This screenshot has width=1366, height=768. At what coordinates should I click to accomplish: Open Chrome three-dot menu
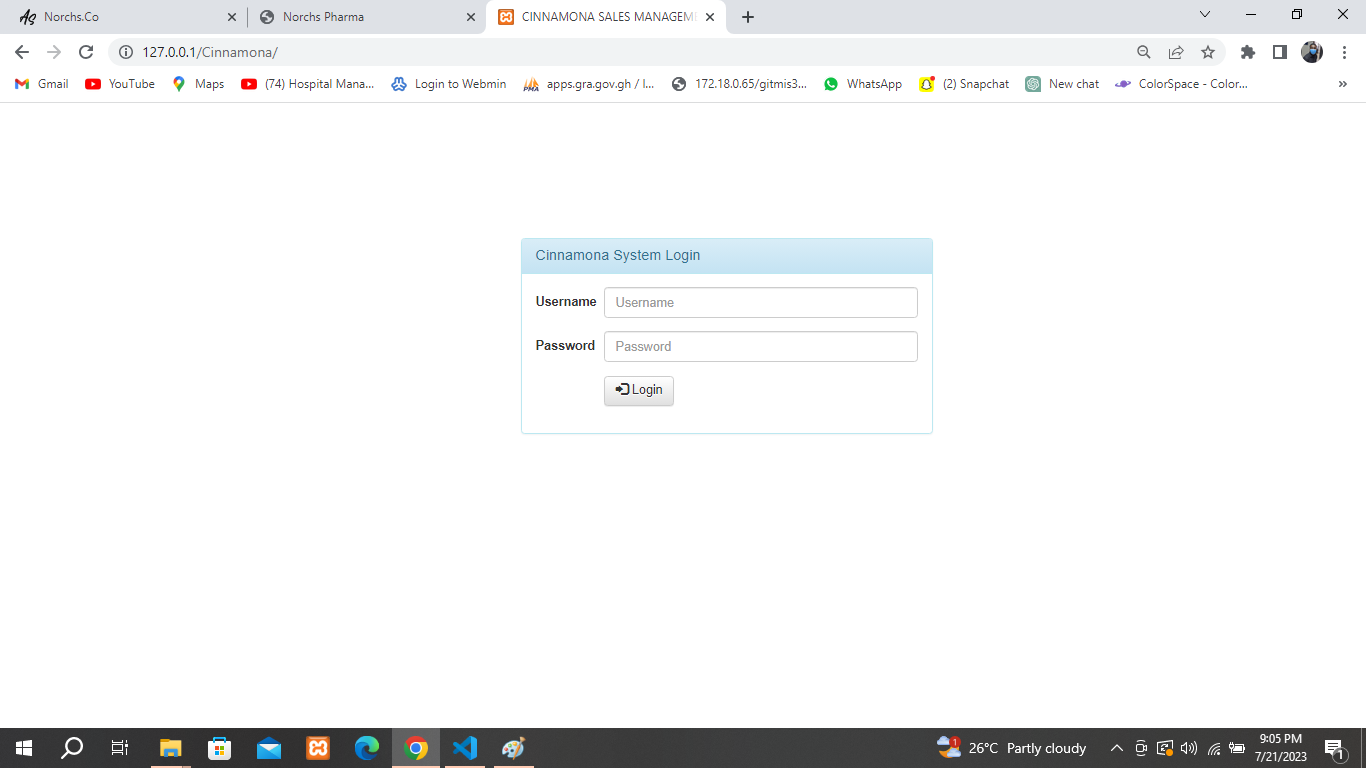1345,52
